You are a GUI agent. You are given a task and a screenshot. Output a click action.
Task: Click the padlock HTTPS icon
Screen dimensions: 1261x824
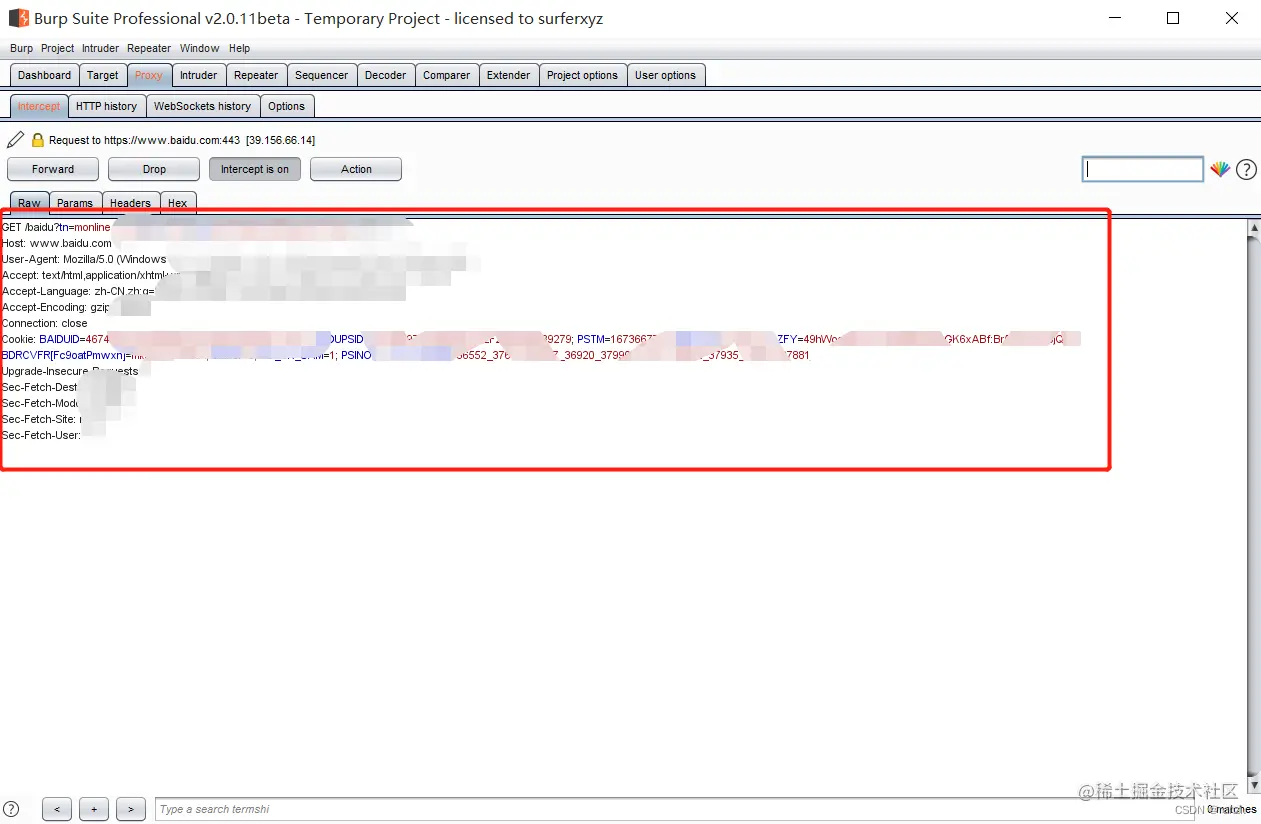click(38, 140)
